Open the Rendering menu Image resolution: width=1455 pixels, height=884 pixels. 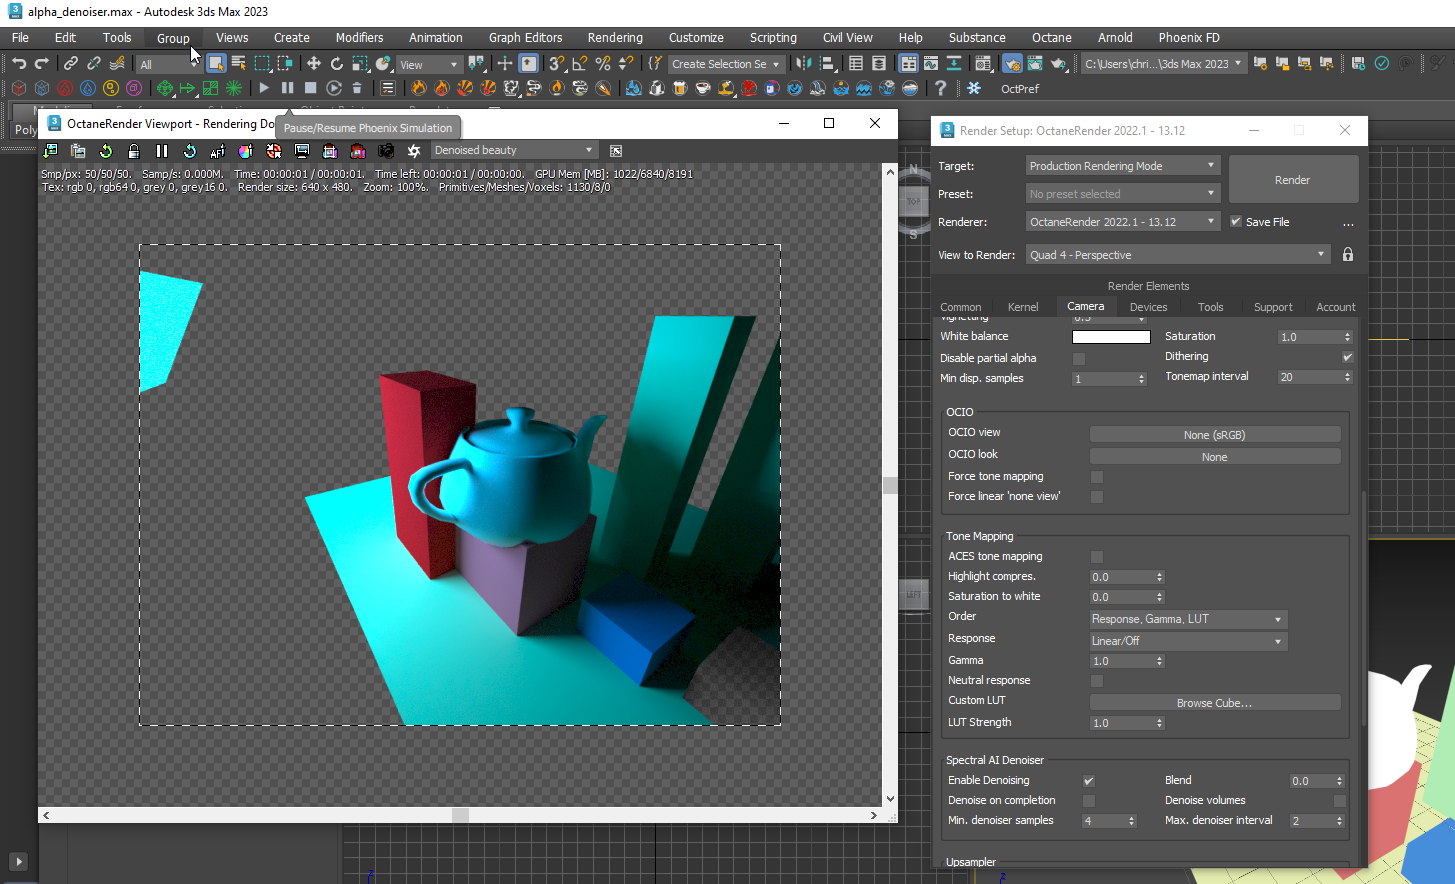click(x=615, y=38)
